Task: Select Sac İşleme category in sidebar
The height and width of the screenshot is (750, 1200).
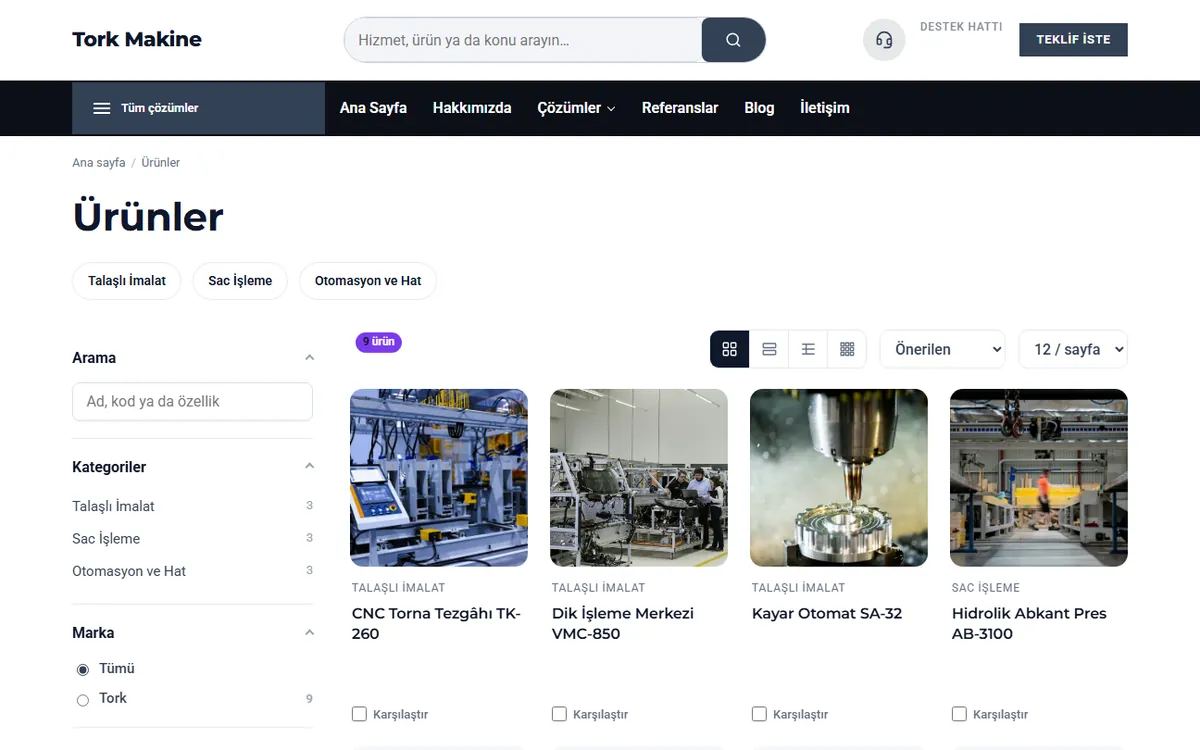Action: pyautogui.click(x=106, y=539)
